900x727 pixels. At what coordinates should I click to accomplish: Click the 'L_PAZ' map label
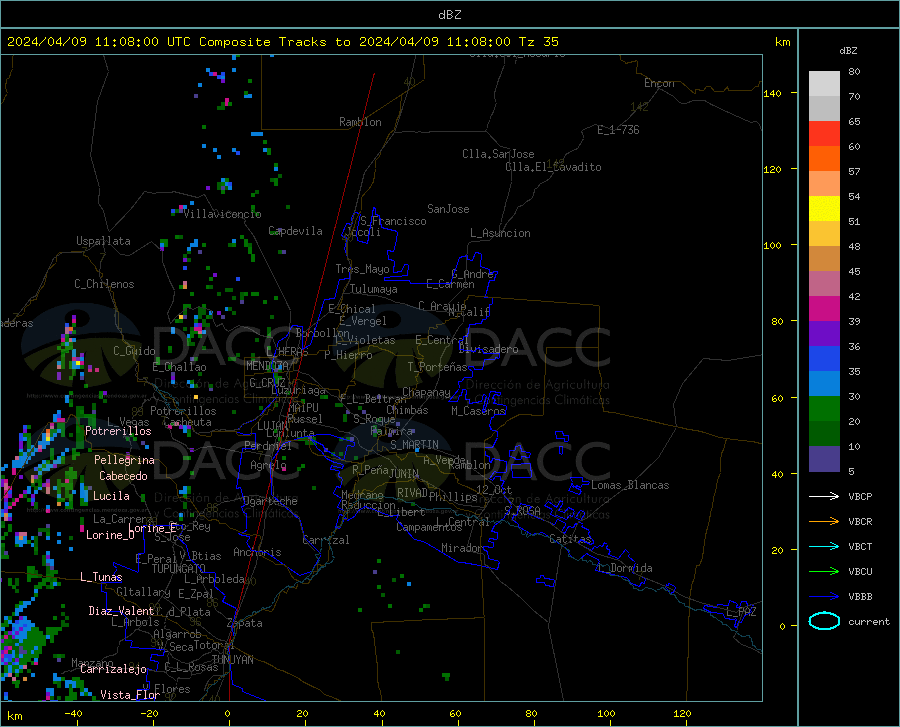click(741, 612)
